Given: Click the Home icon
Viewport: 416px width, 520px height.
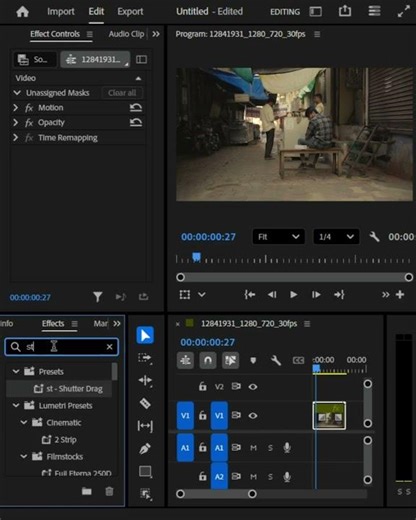Looking at the screenshot, I should pyautogui.click(x=22, y=12).
